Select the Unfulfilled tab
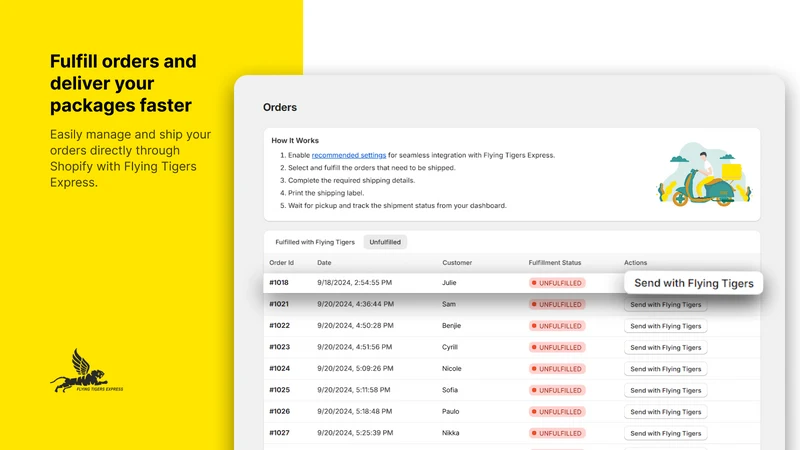 pos(385,242)
